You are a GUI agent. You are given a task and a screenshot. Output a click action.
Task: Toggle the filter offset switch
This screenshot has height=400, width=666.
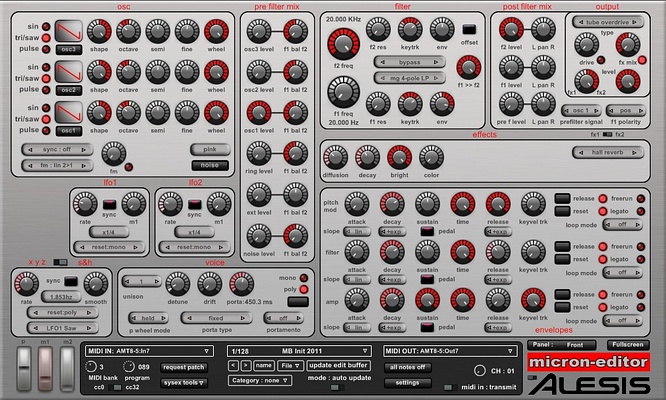pos(469,29)
